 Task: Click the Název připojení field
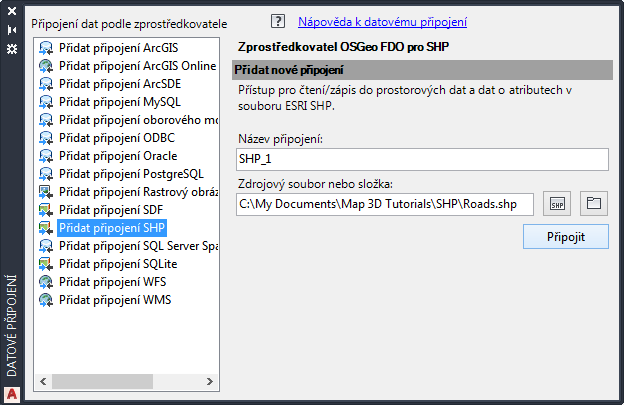click(422, 160)
